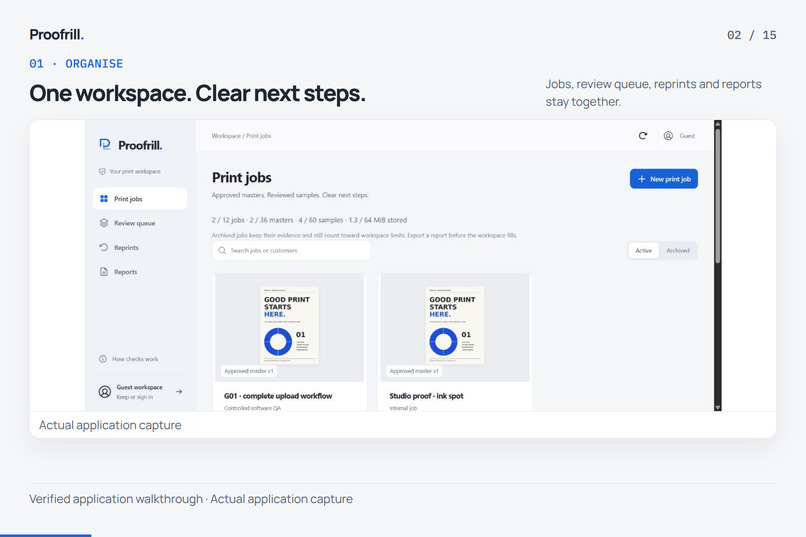Click the Proofrill logo icon in sidebar

point(105,144)
